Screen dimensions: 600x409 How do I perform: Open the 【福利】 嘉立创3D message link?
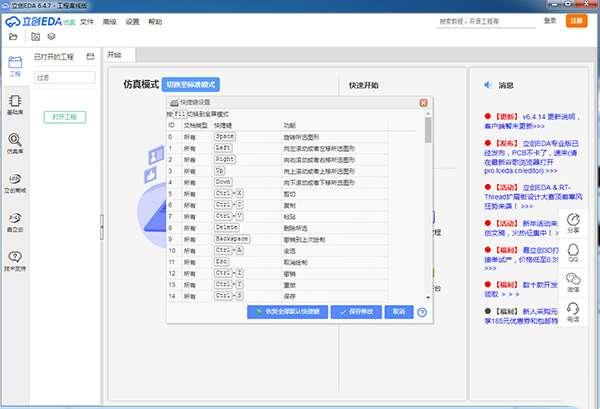[521, 259]
